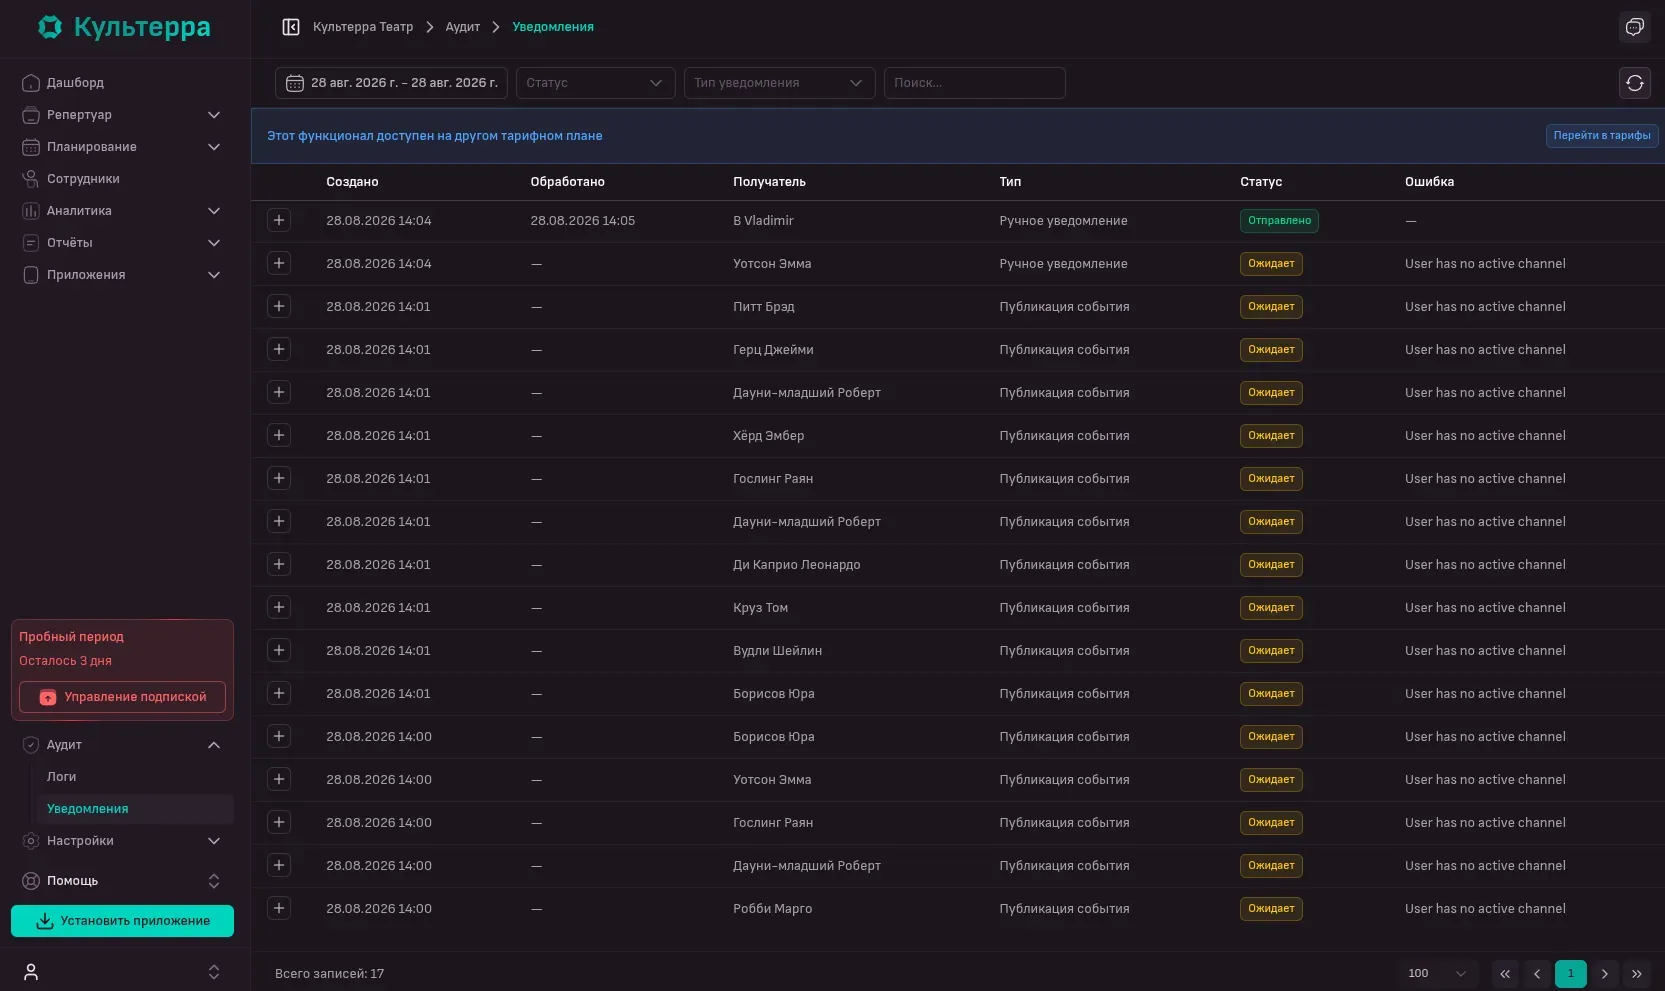Expand the Репертуар menu
Screen dimensions: 1665x991
124,115
